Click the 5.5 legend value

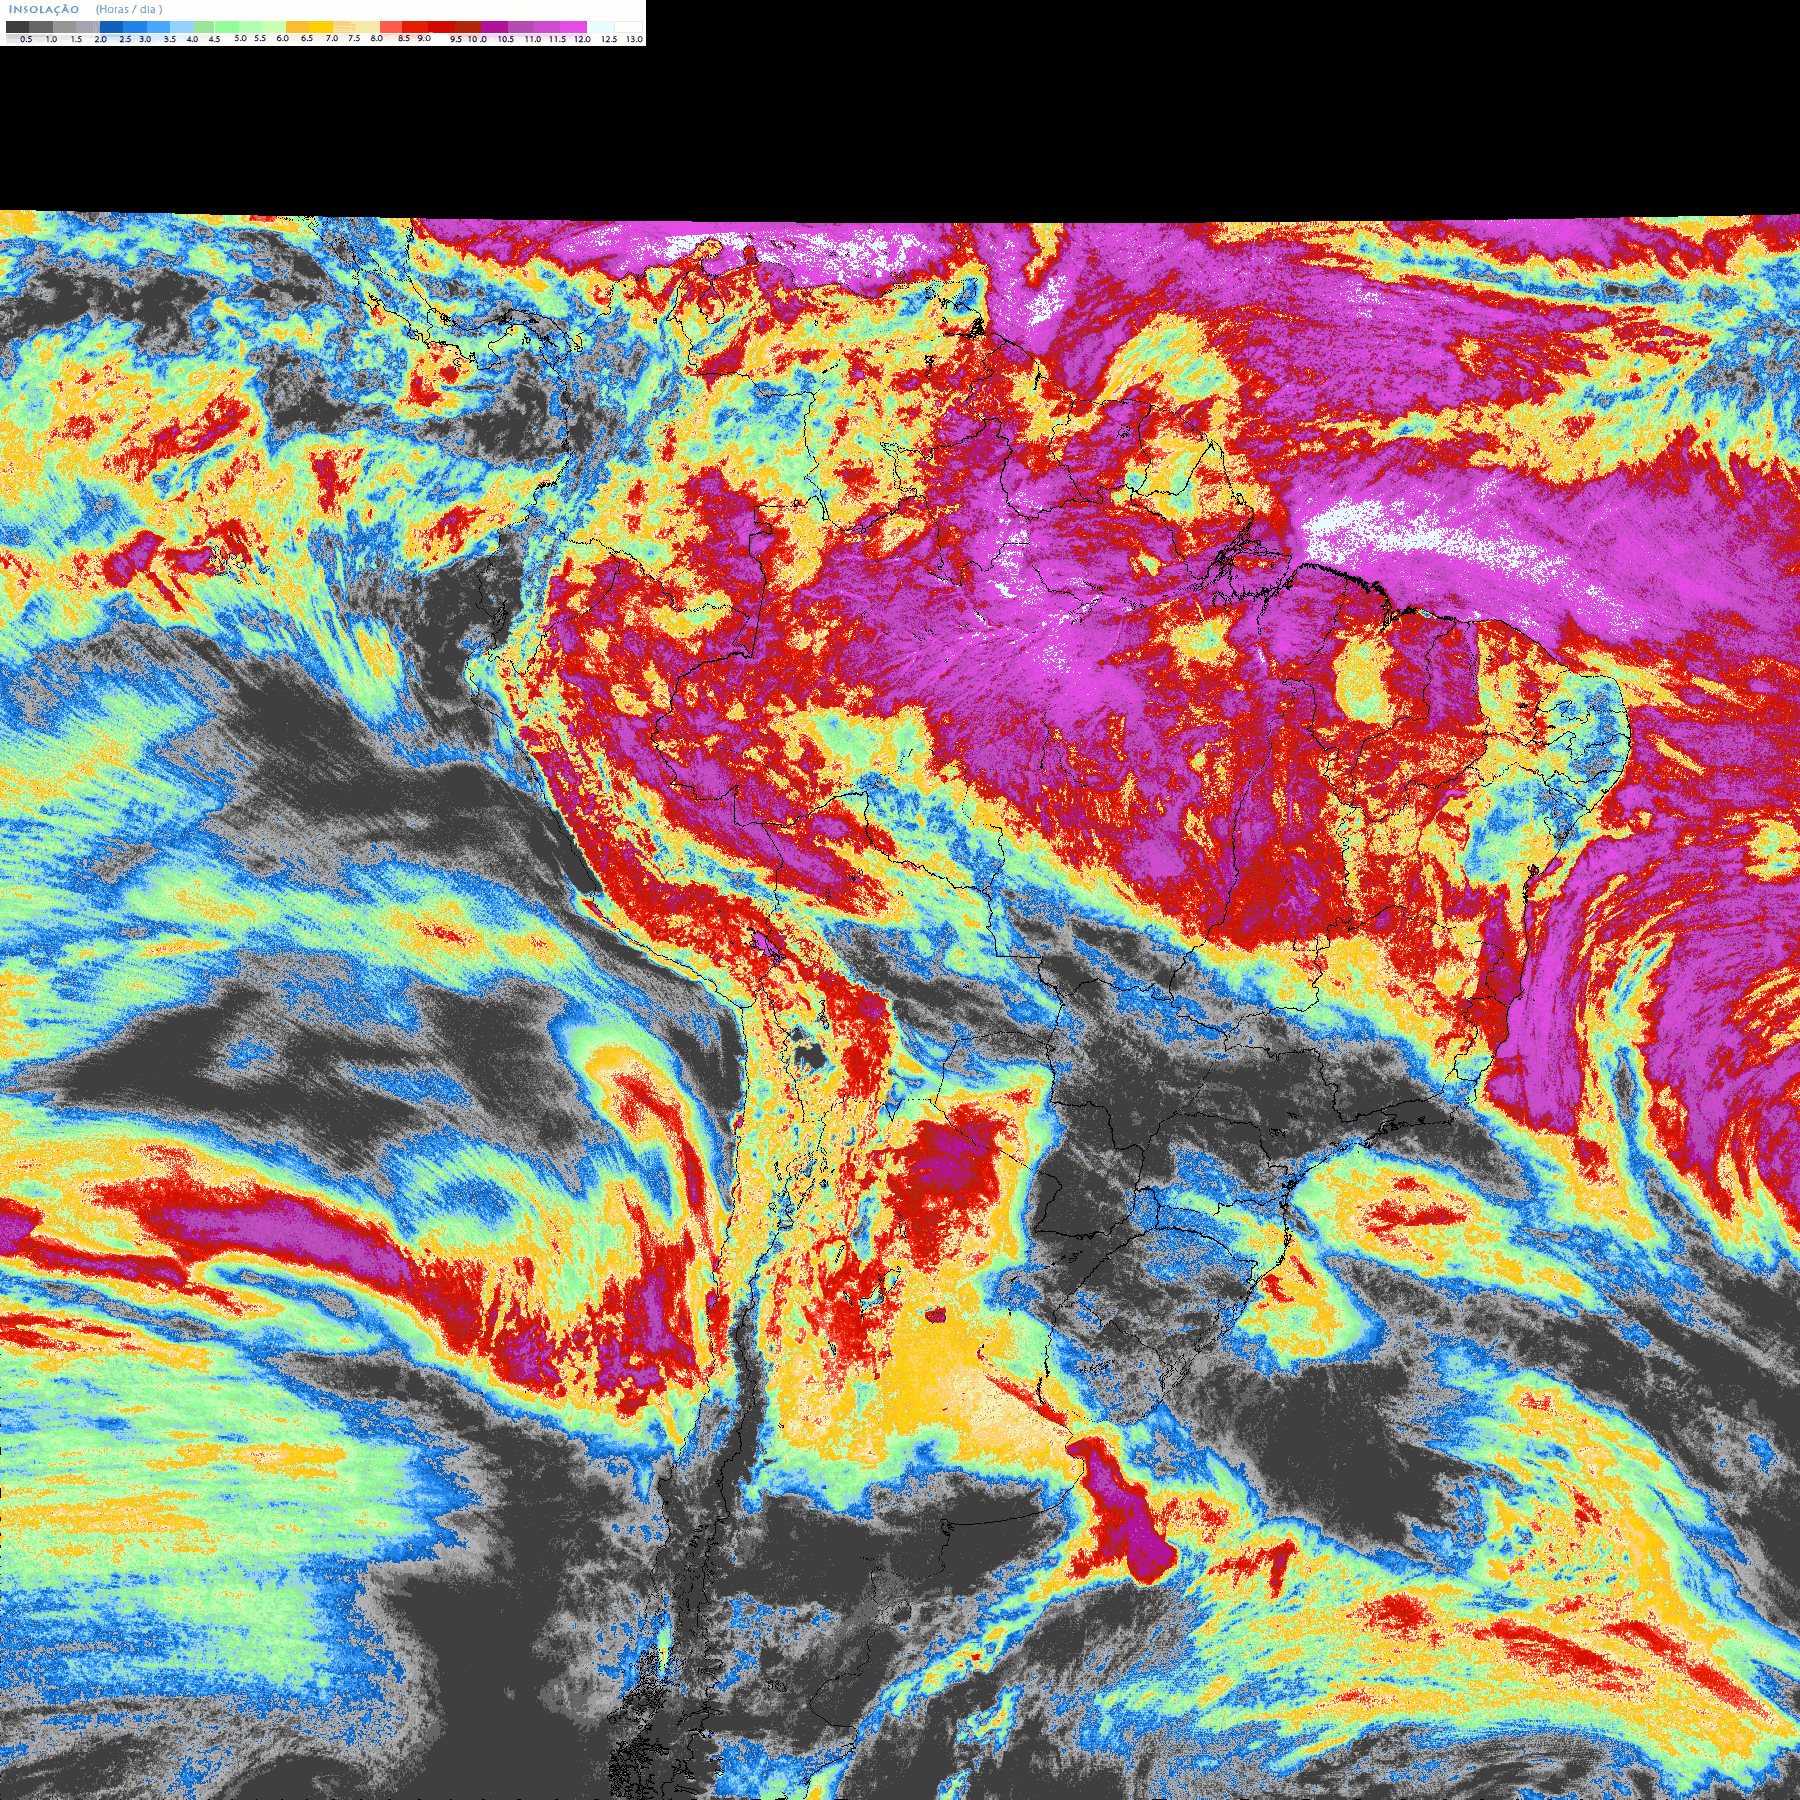(x=260, y=38)
